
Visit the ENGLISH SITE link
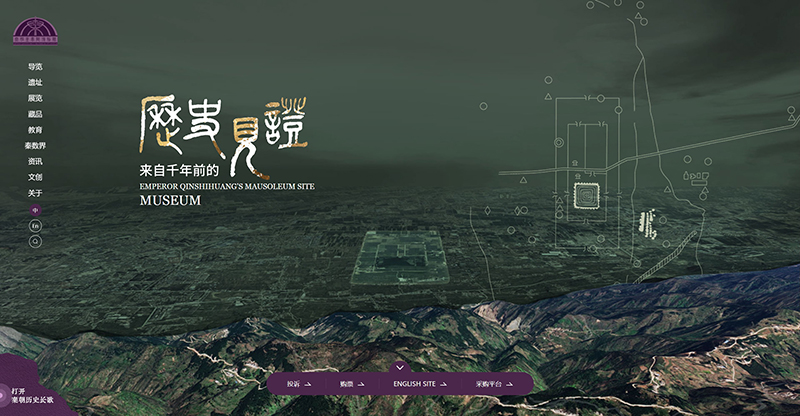(420, 384)
